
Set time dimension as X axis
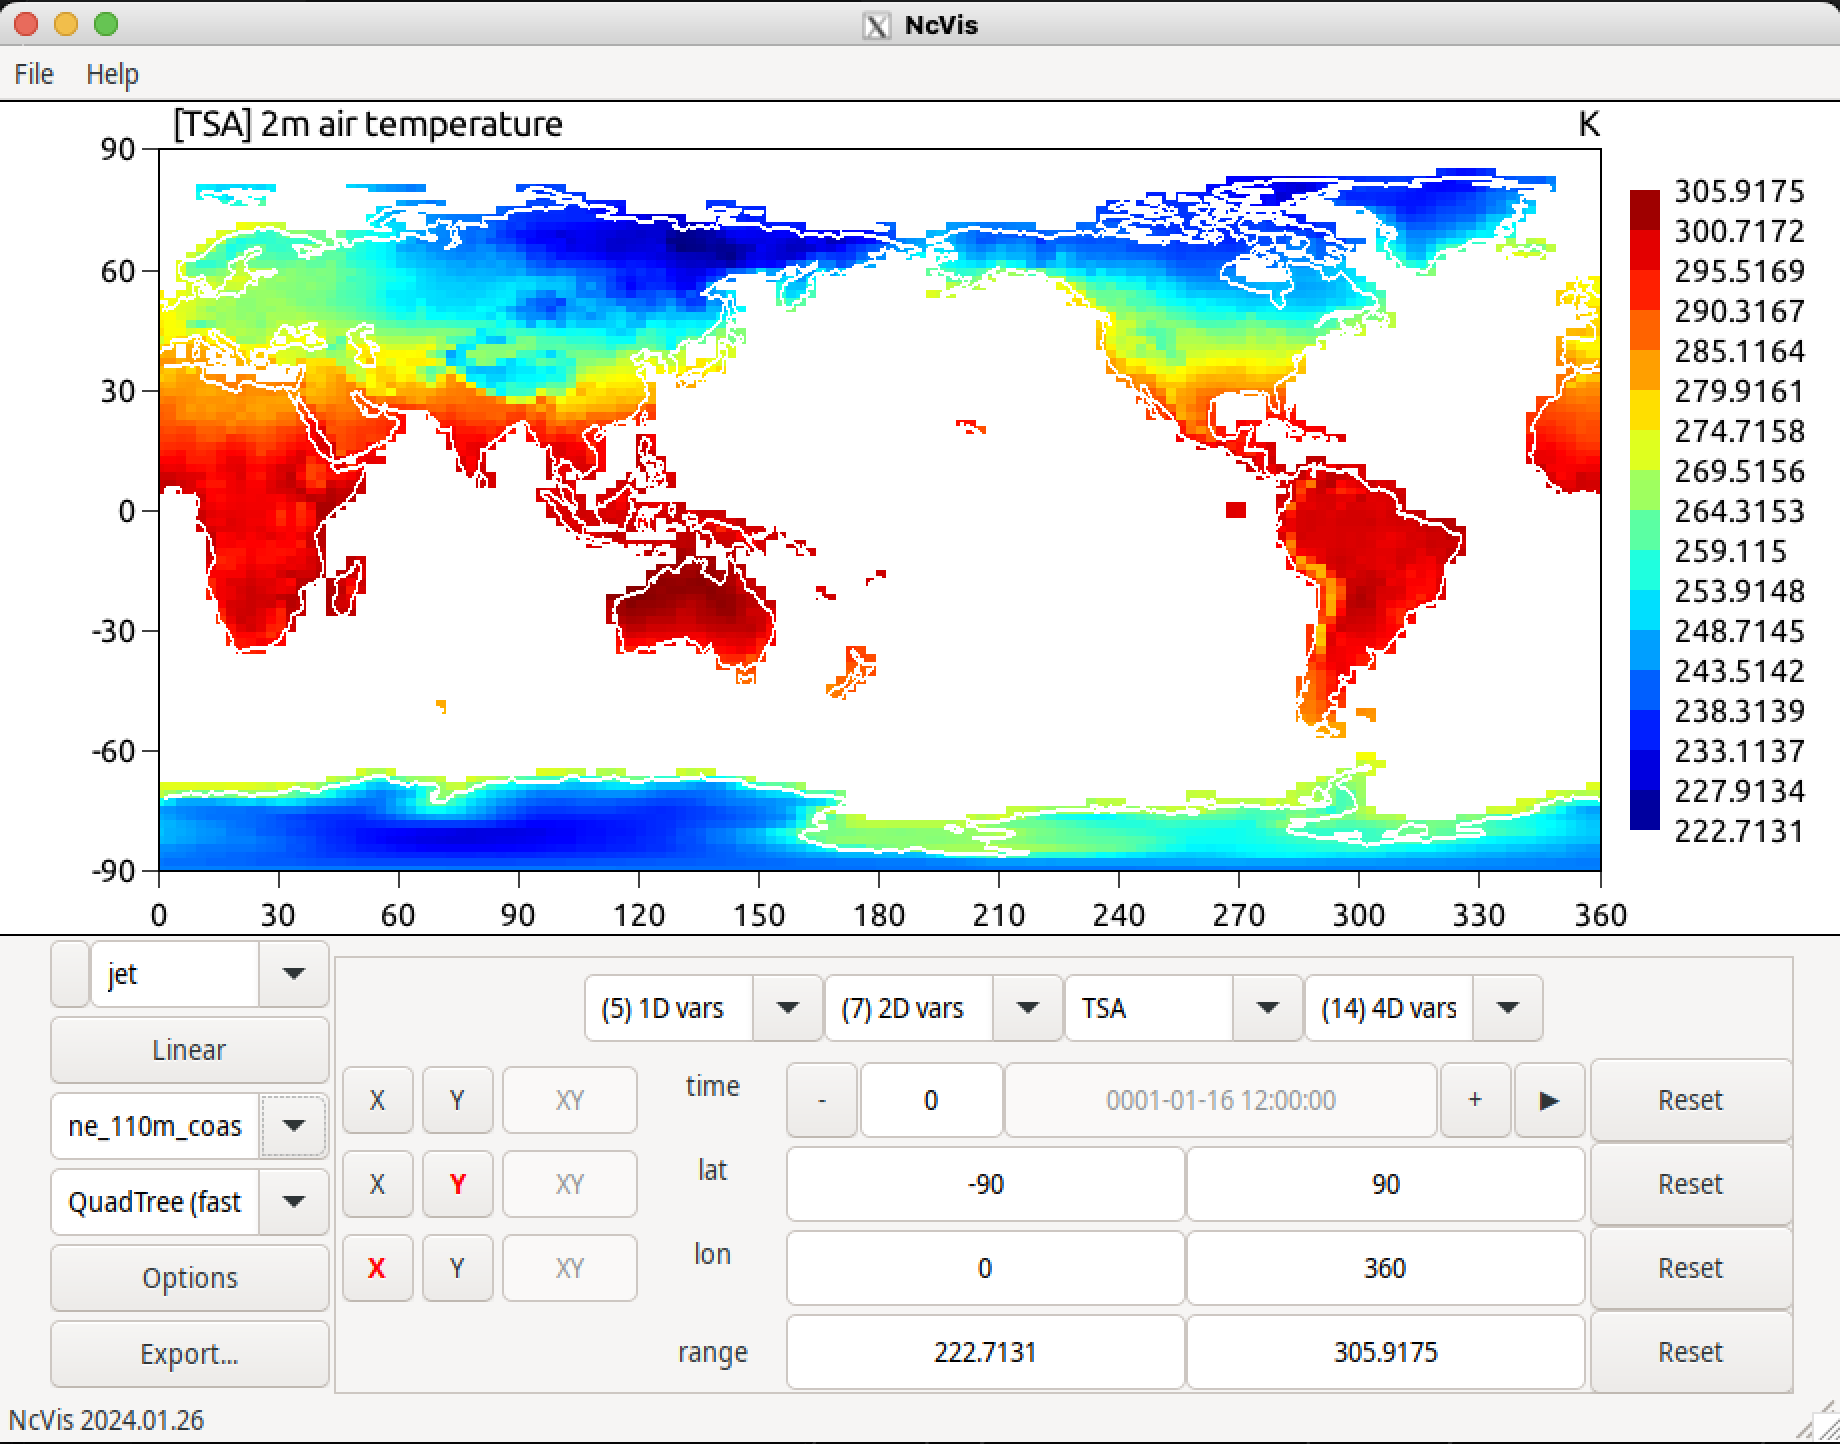pyautogui.click(x=377, y=1100)
